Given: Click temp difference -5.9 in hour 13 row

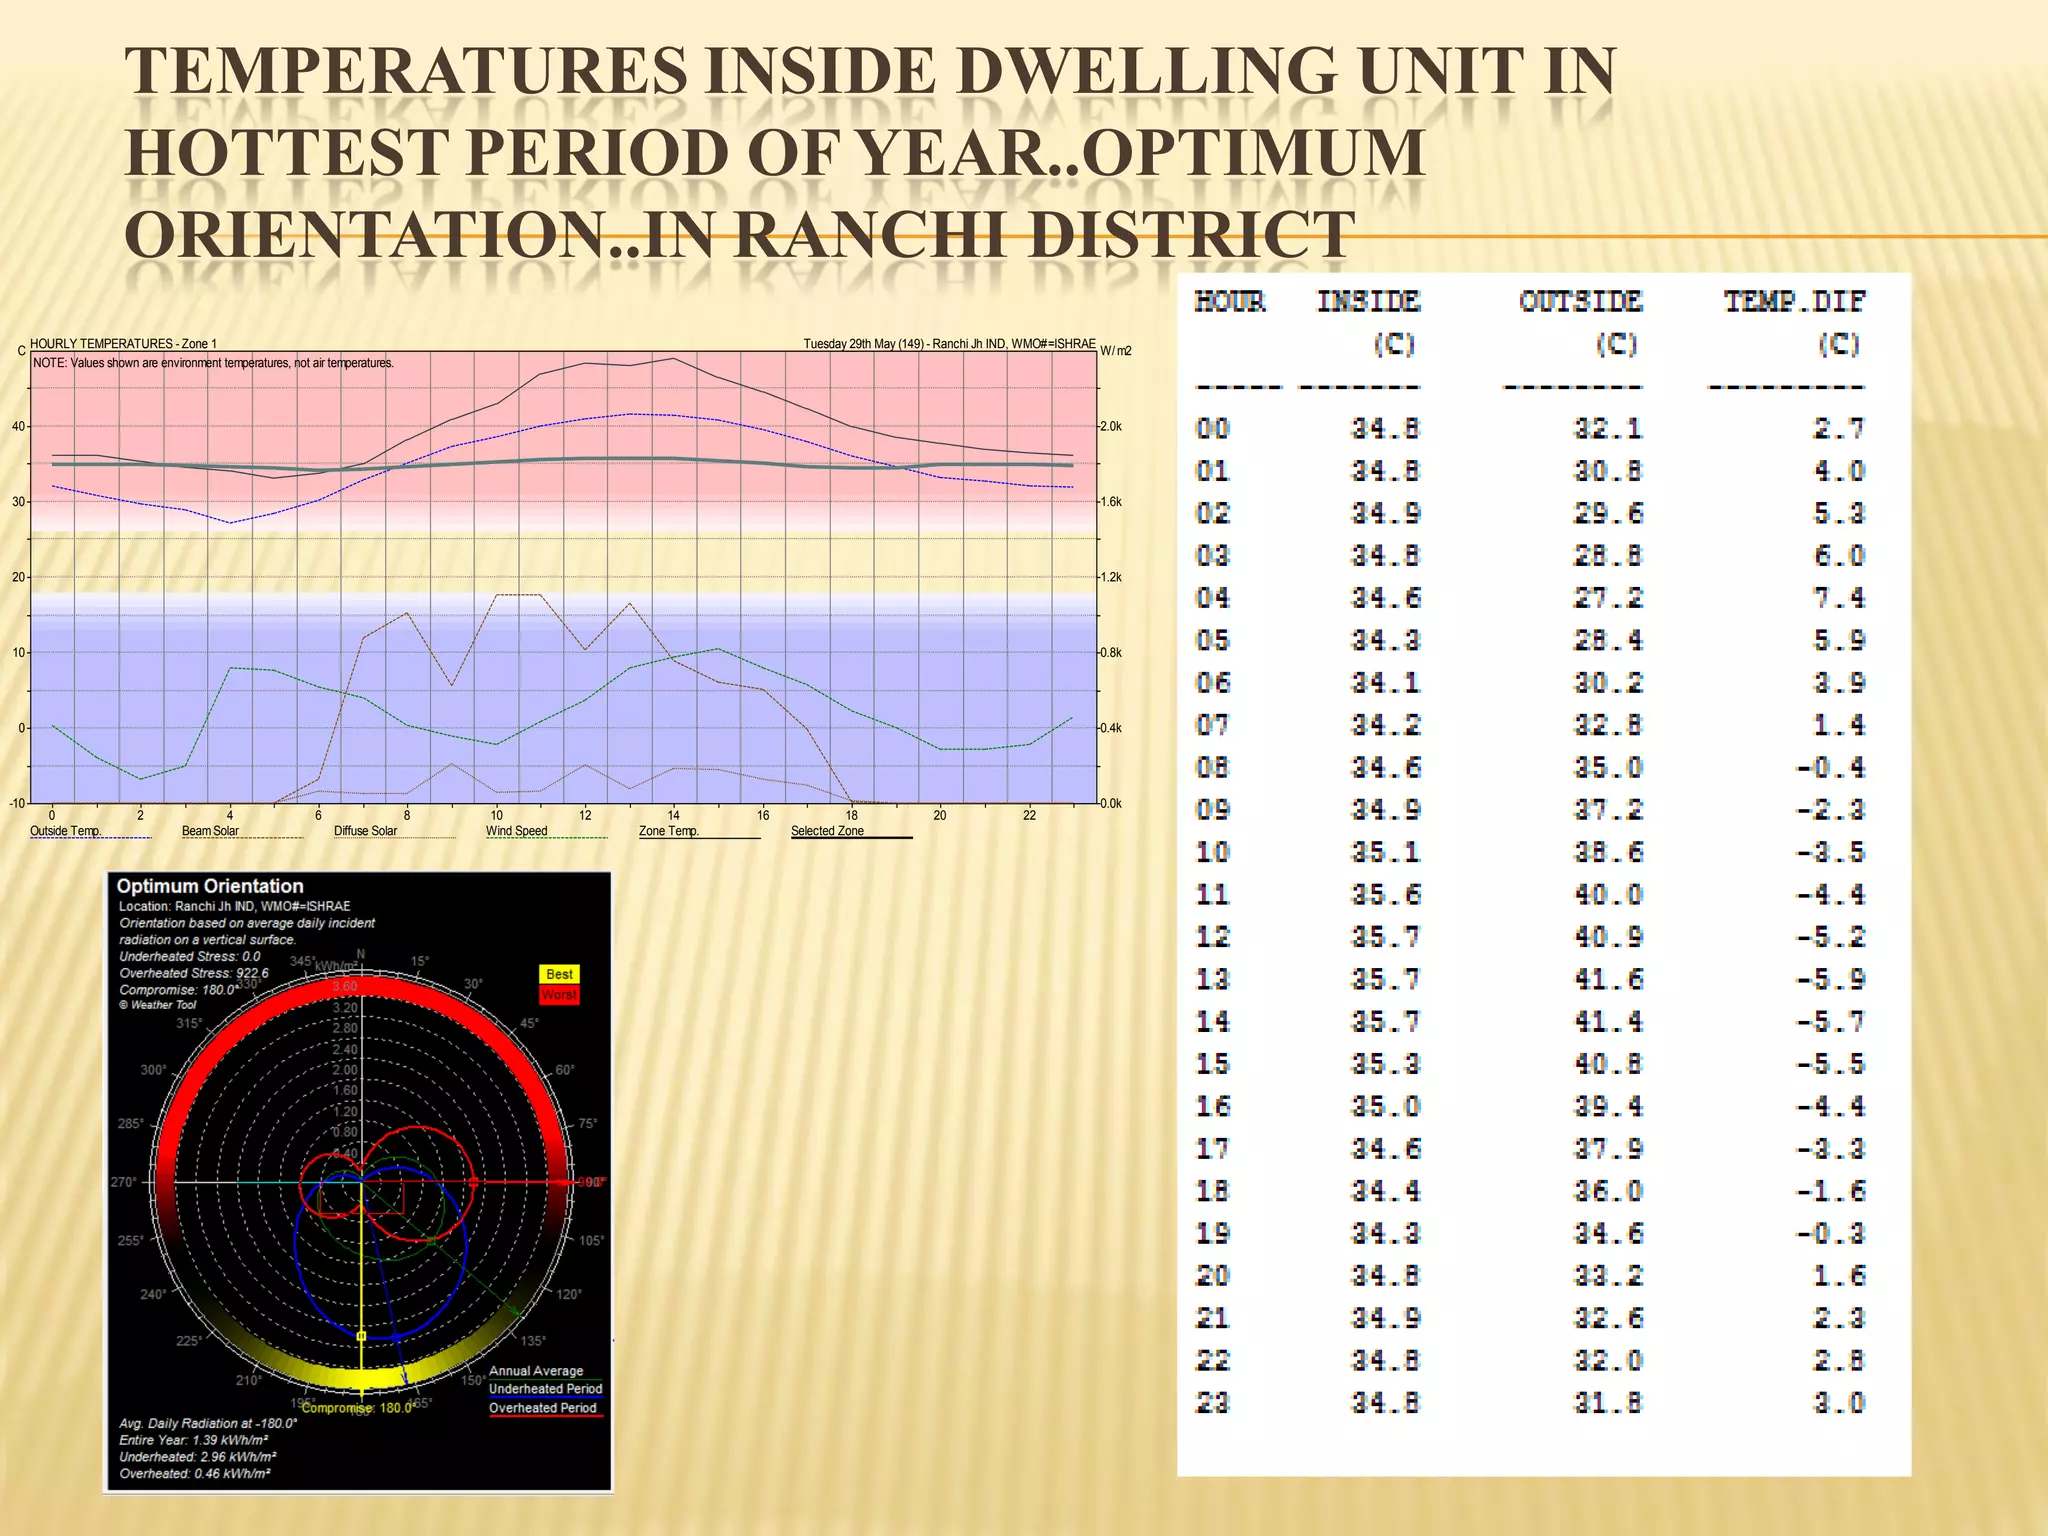Looking at the screenshot, I should coord(1830,979).
